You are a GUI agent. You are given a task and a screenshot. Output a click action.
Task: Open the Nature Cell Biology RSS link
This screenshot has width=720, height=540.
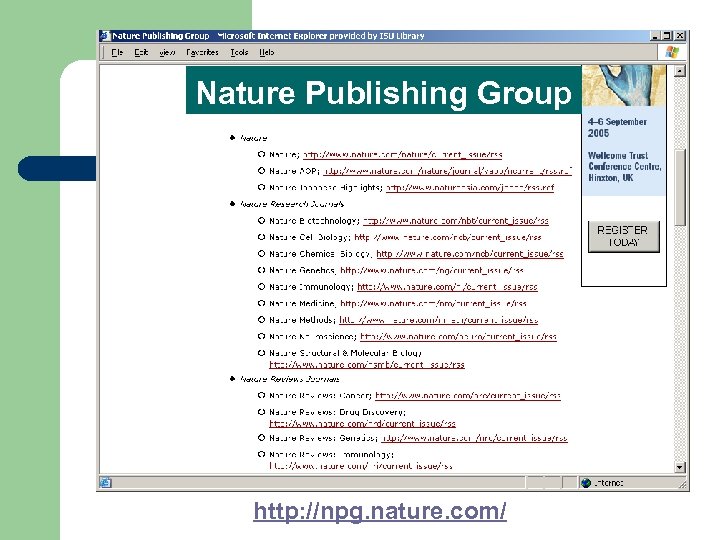coord(448,237)
